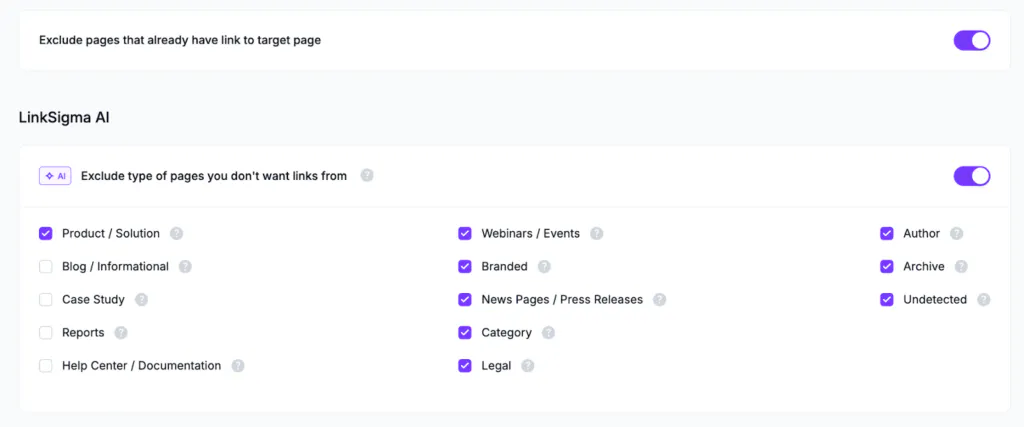Check the Case Study checkbox
This screenshot has width=1024, height=427.
tap(46, 300)
